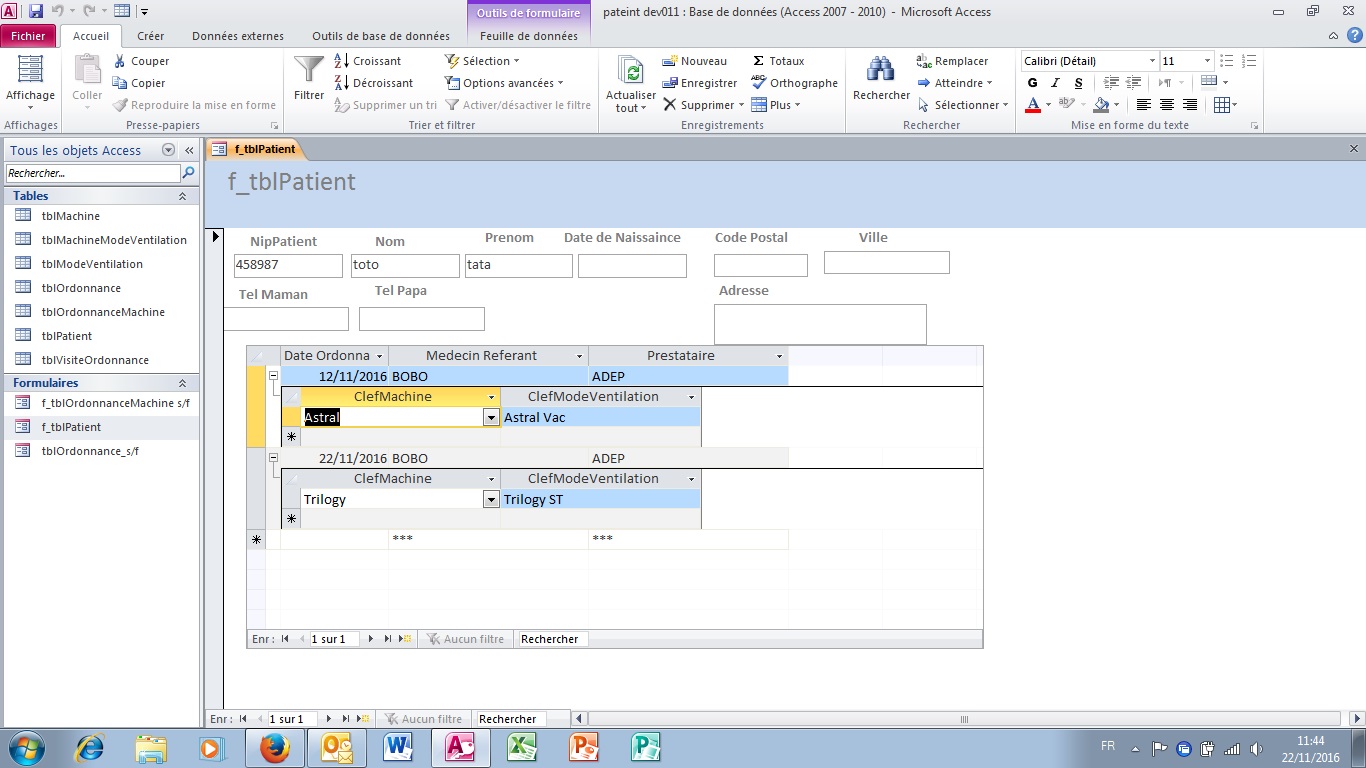Screen dimensions: 1366x768
Task: Click the NipPatient field 458987
Action: coord(288,266)
